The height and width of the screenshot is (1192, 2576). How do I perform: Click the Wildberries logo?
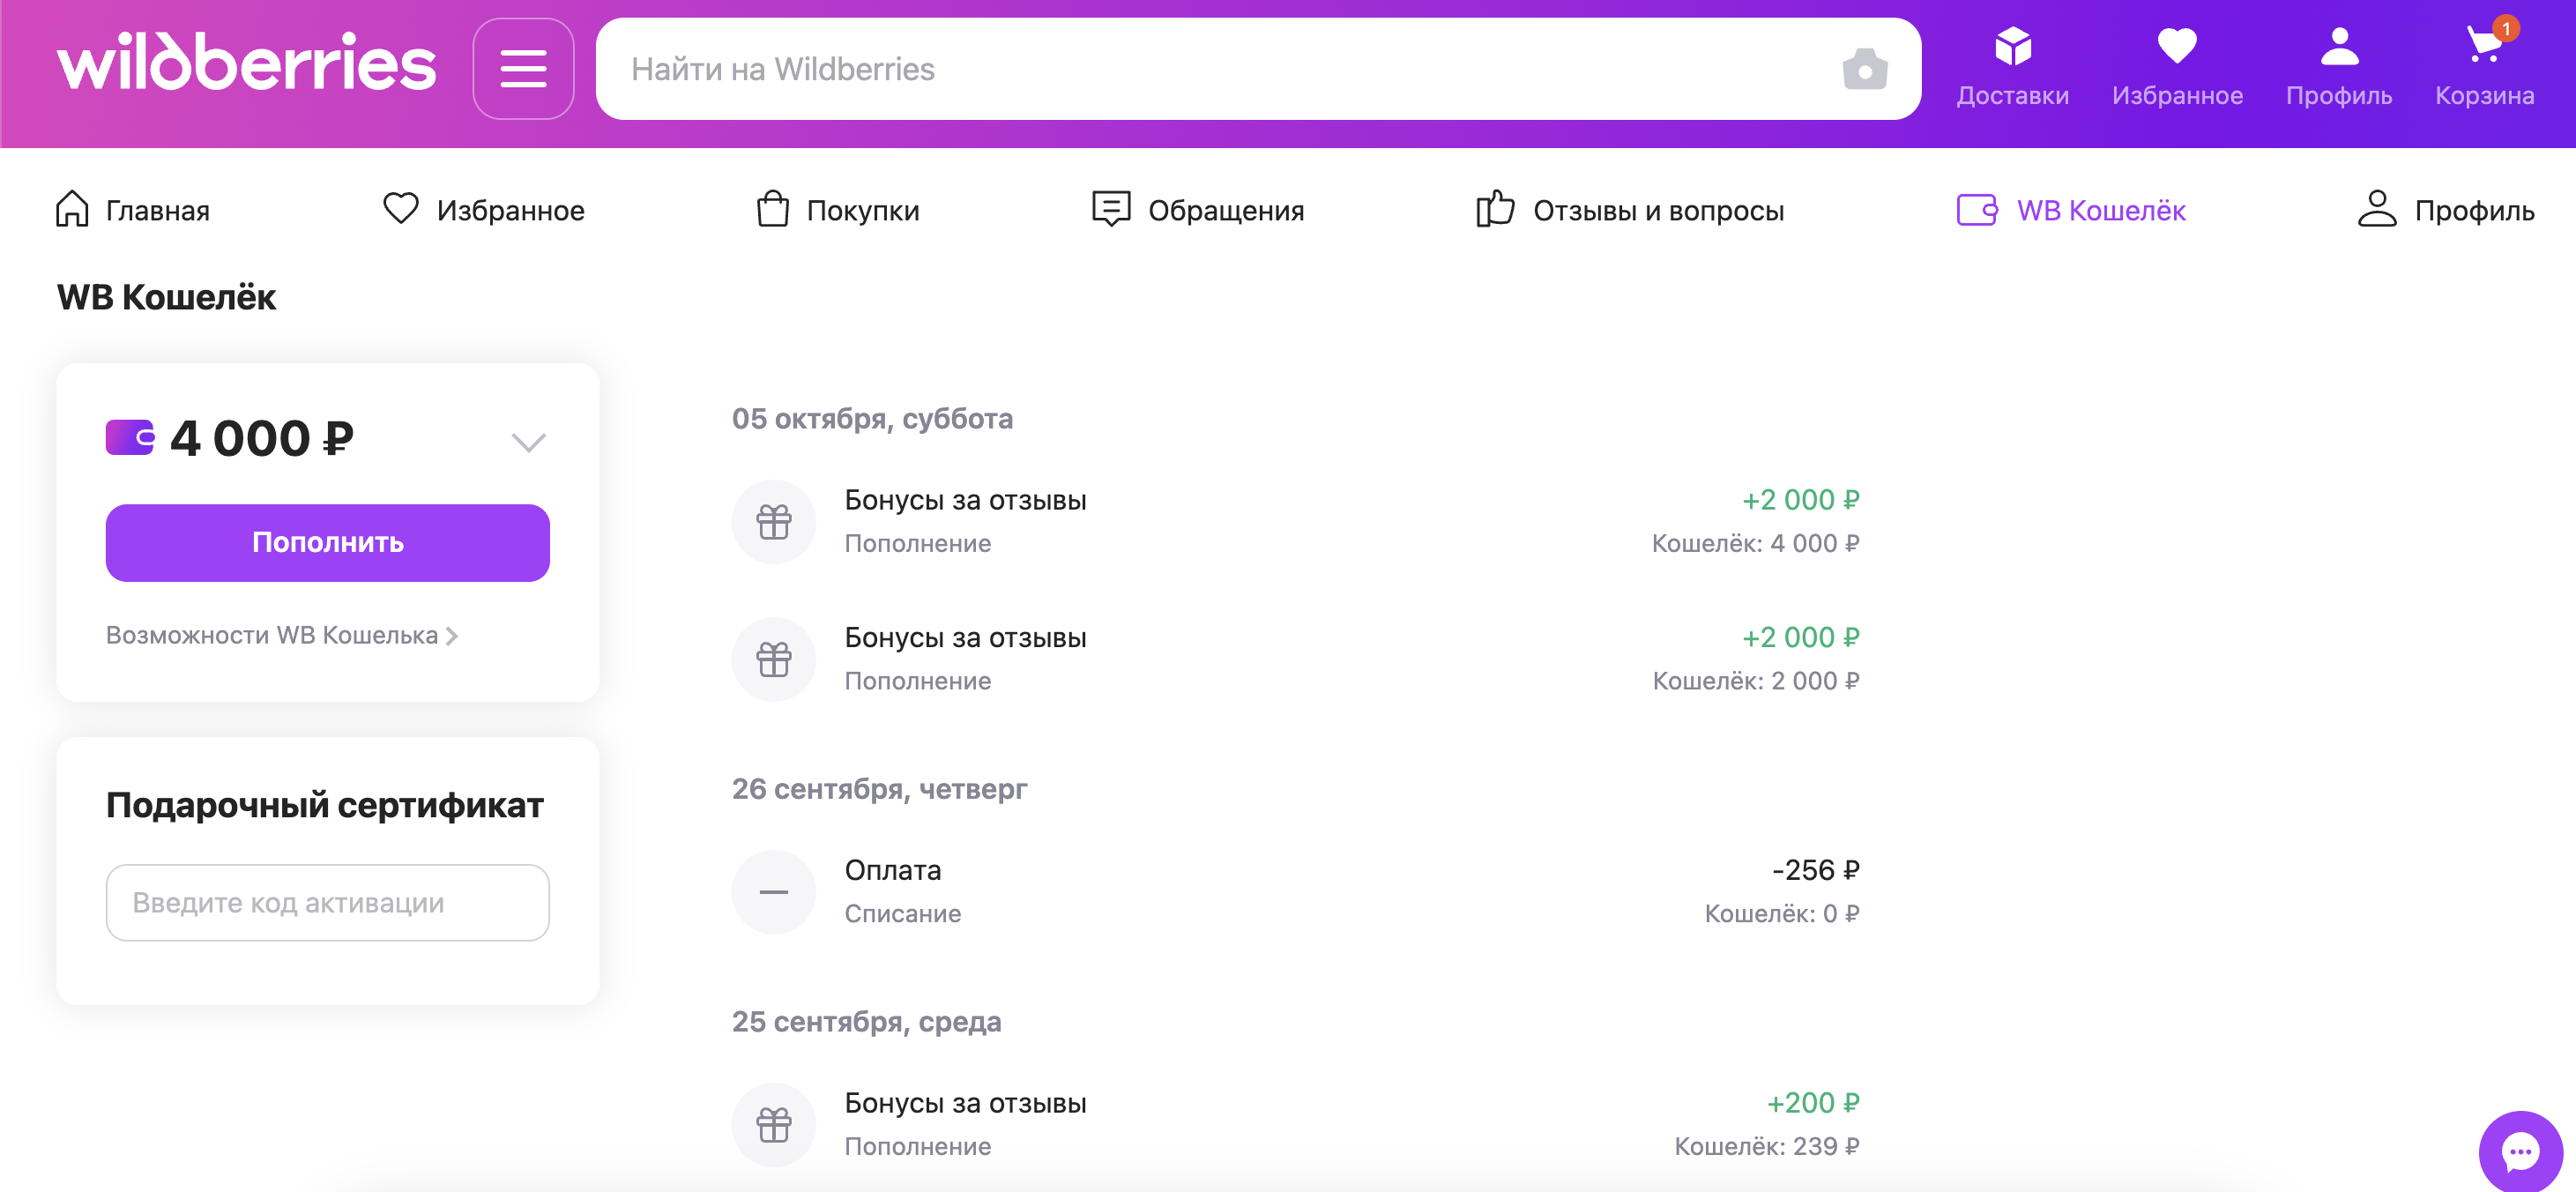pyautogui.click(x=246, y=63)
